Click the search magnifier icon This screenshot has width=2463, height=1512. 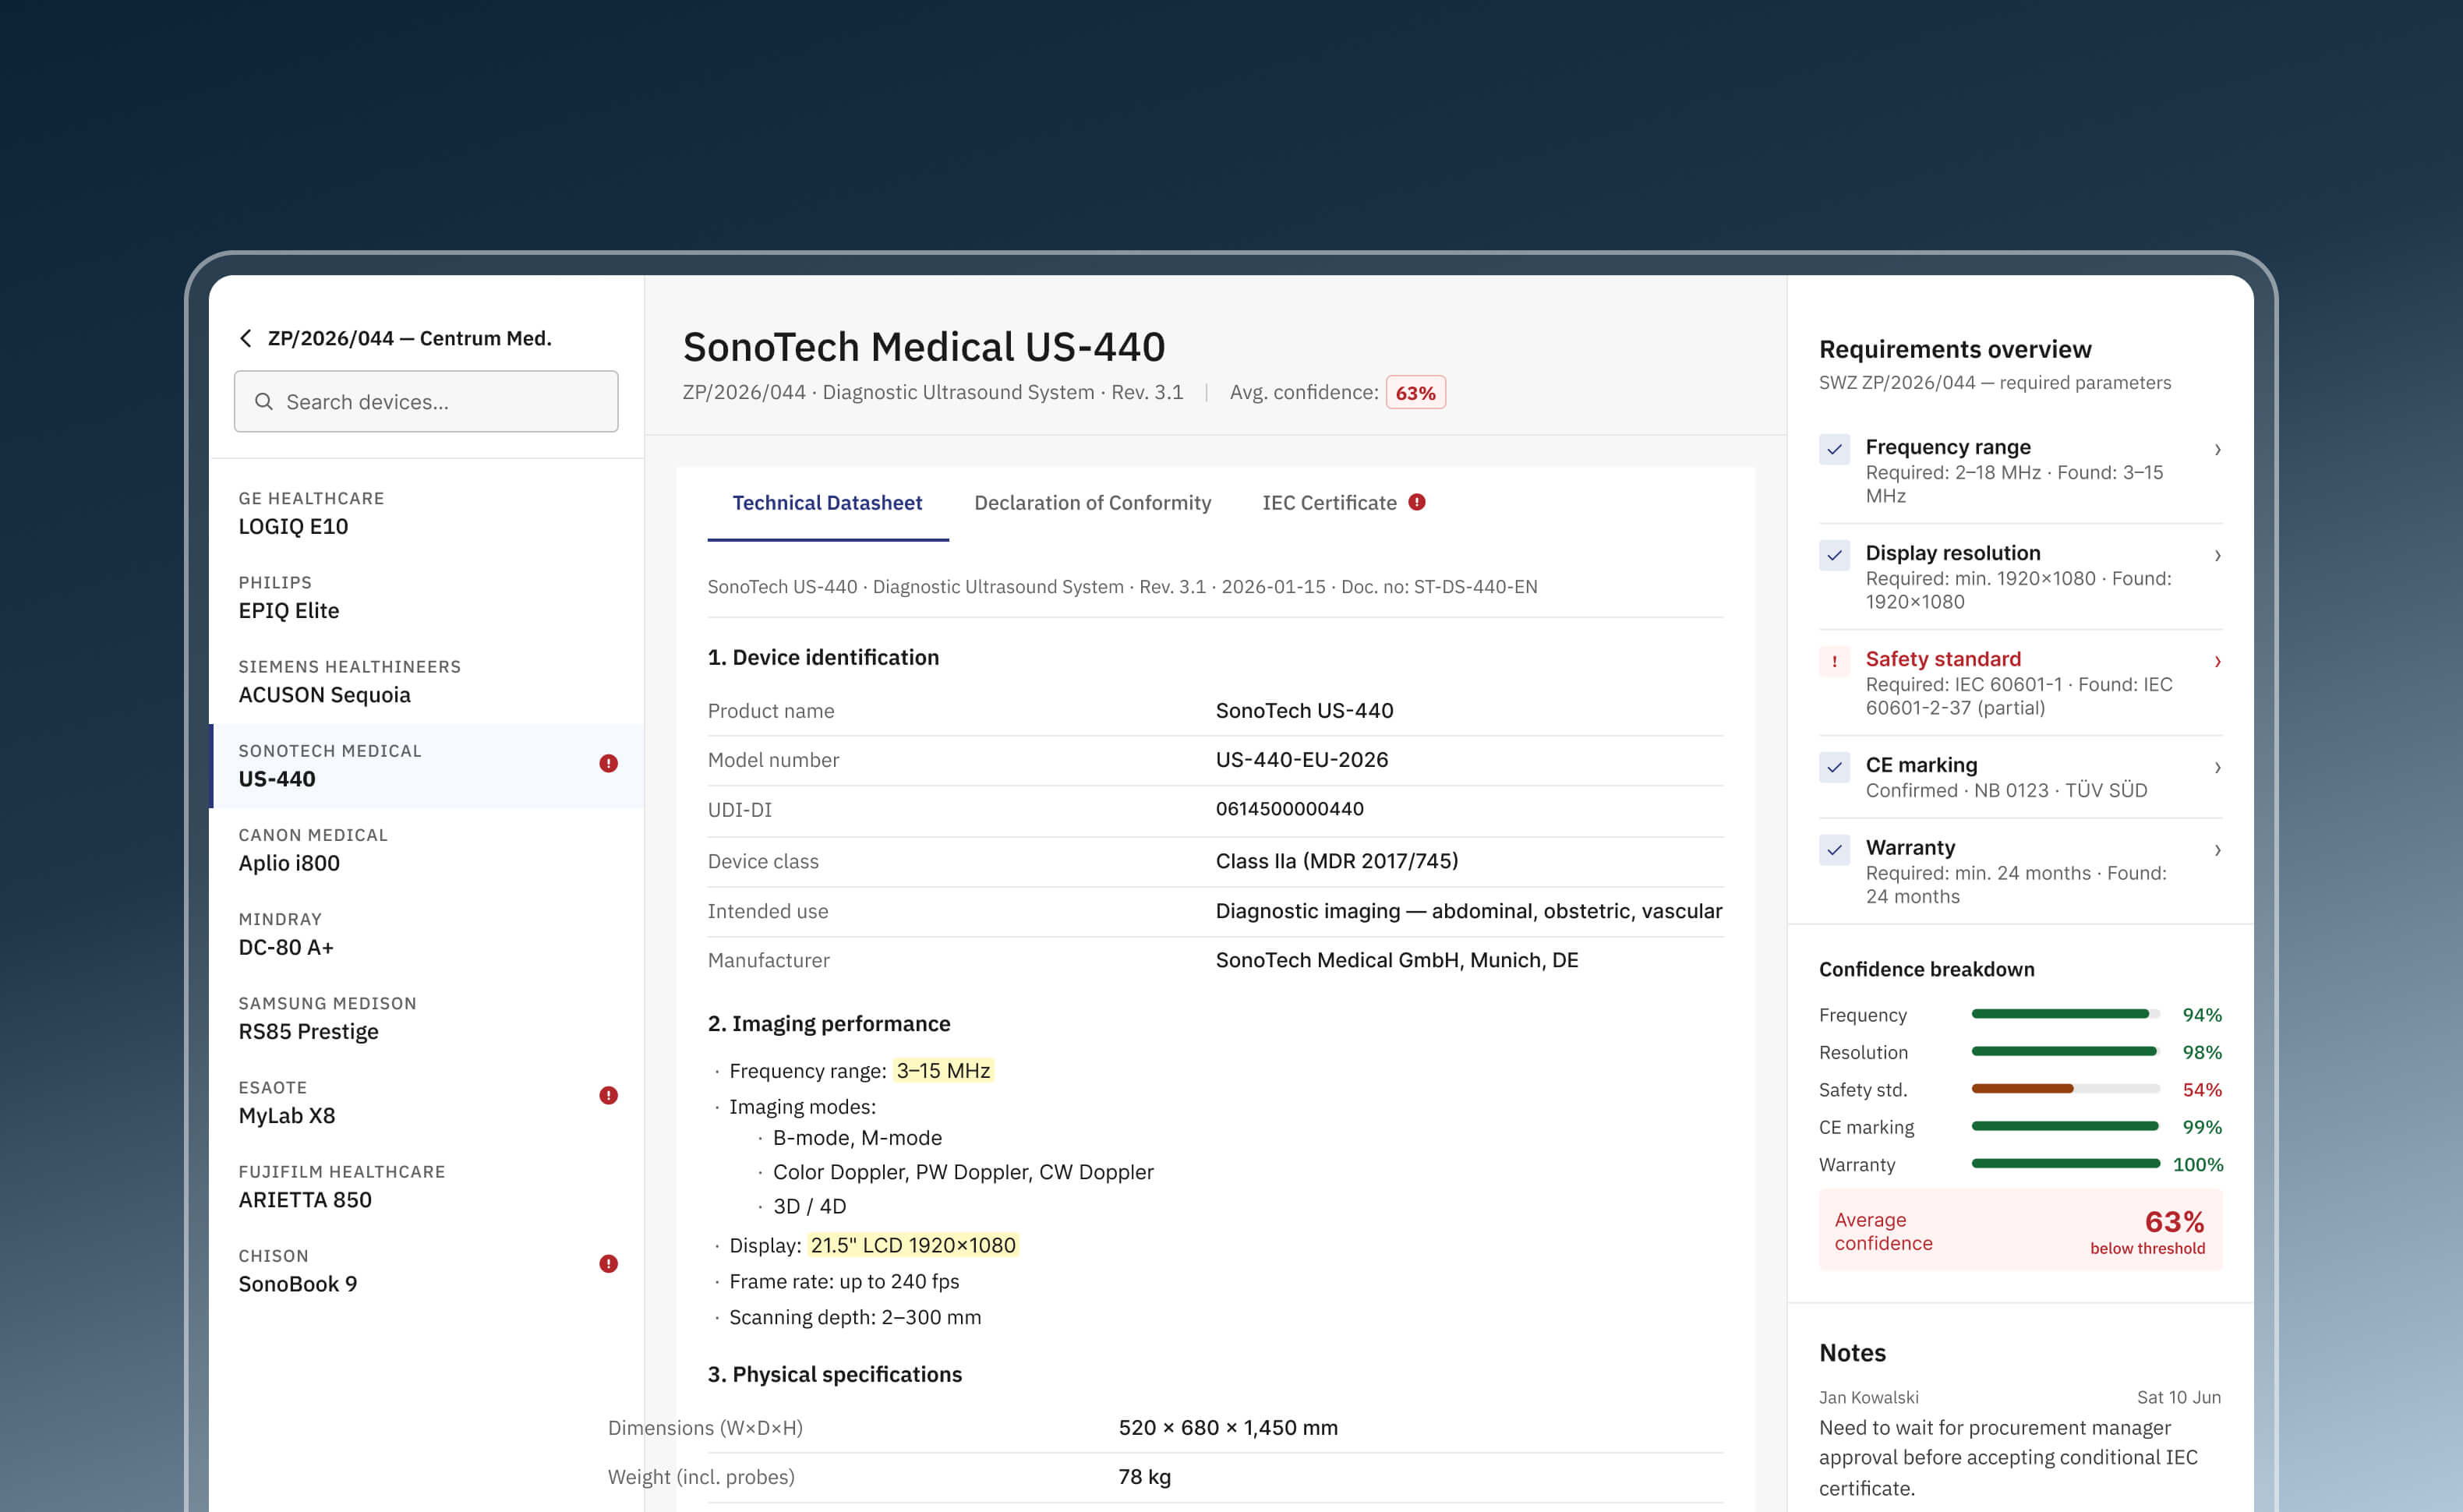(264, 402)
